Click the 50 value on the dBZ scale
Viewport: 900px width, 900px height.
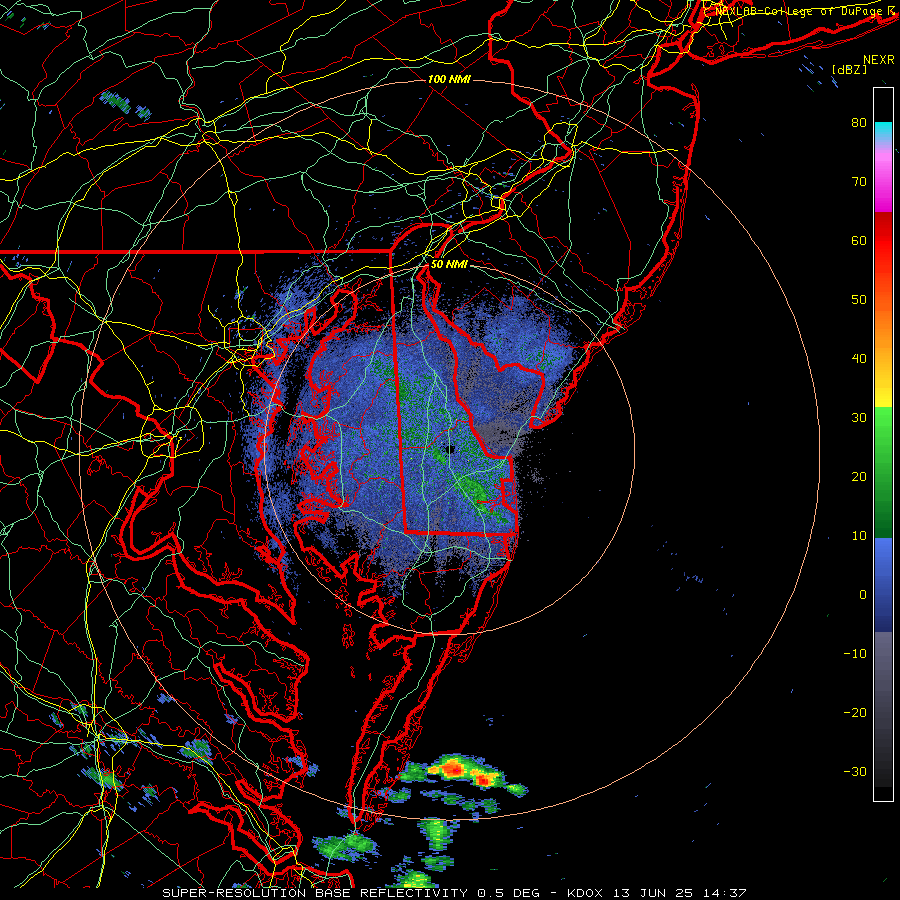point(859,300)
